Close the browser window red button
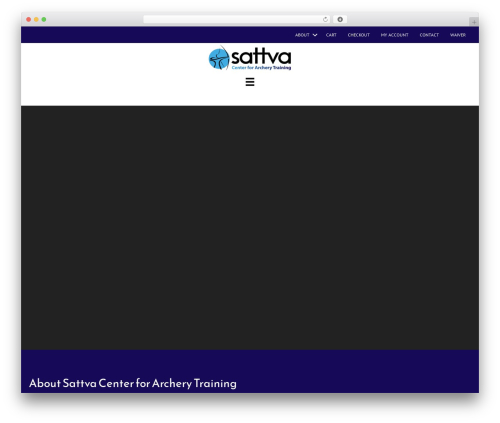The height and width of the screenshot is (423, 500). coord(29,19)
